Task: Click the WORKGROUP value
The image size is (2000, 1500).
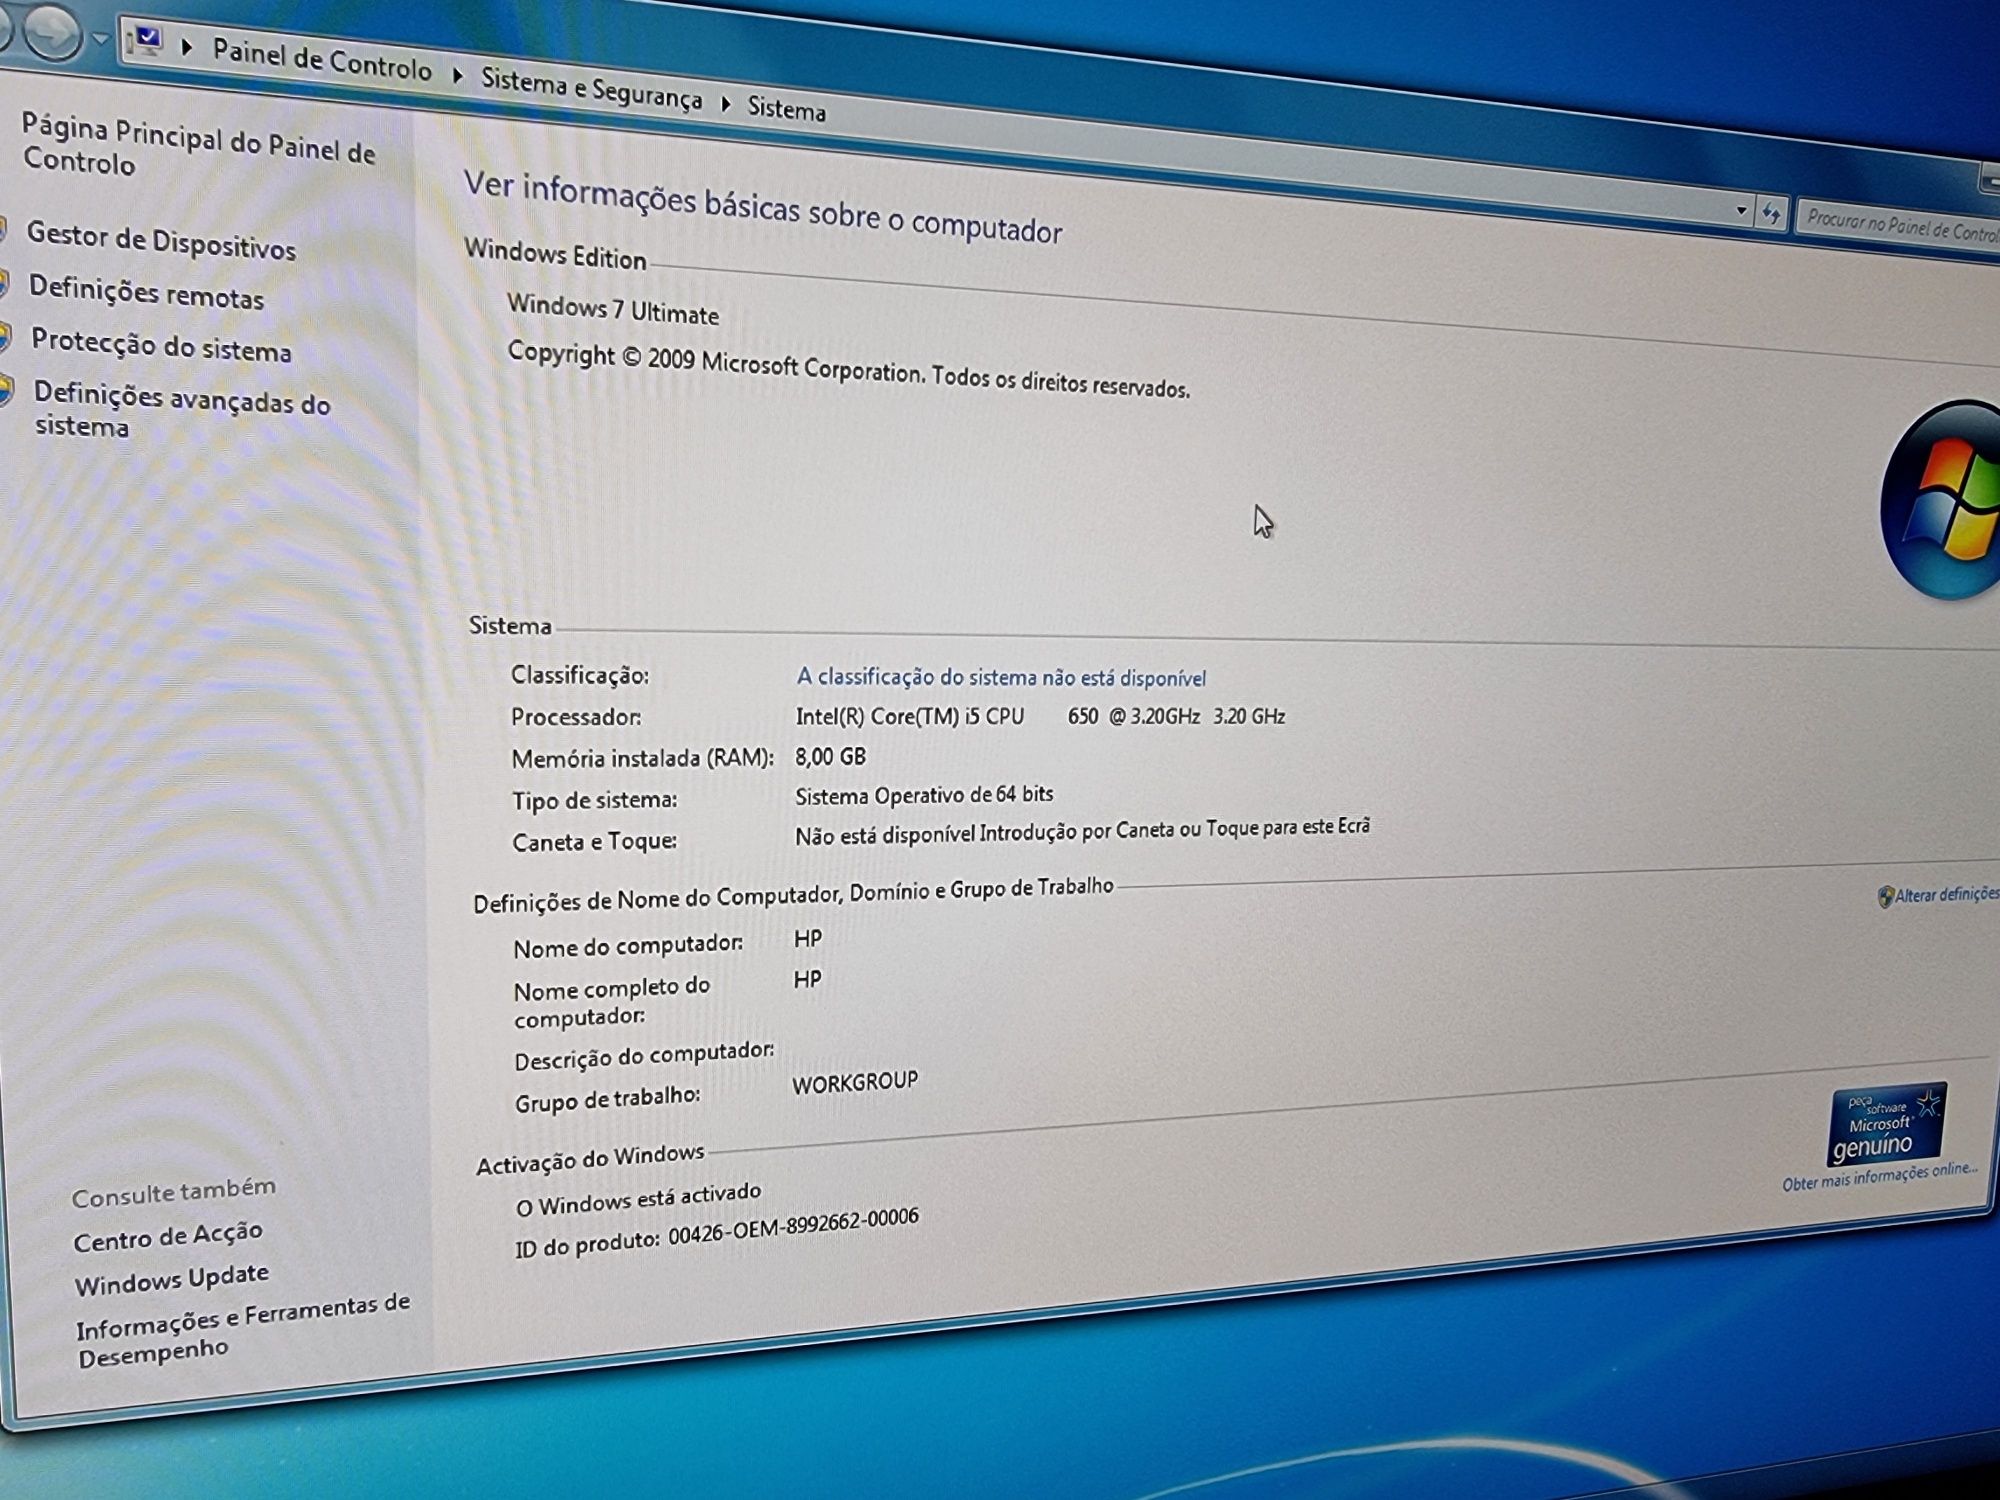Action: 855,1083
